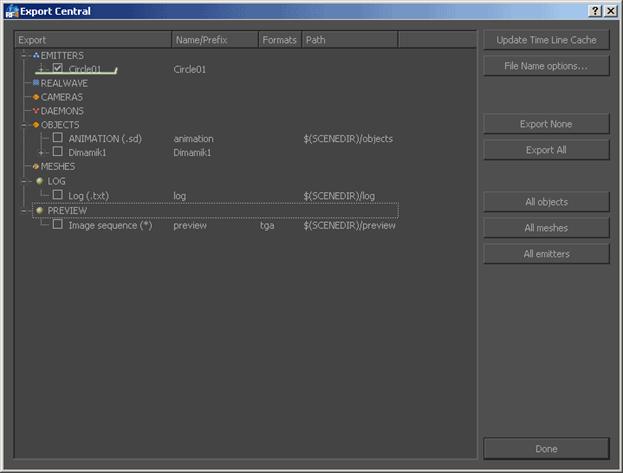
Task: Click the OBJECTS category icon
Action: click(36, 125)
